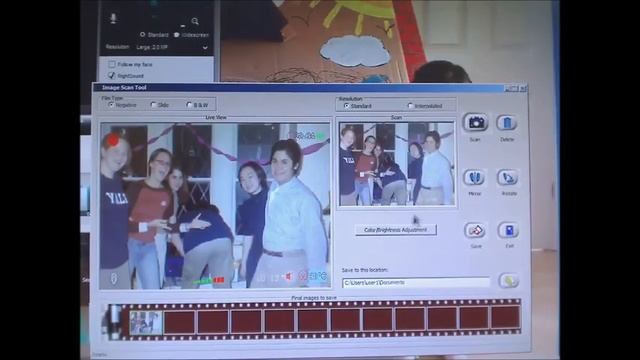Open the webcam Resolution dropdown
Screen dimensions: 640x360
point(205,47)
